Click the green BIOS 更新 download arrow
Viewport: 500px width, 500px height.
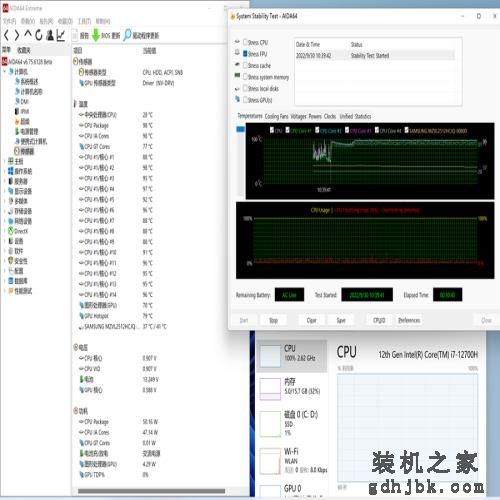click(96, 35)
